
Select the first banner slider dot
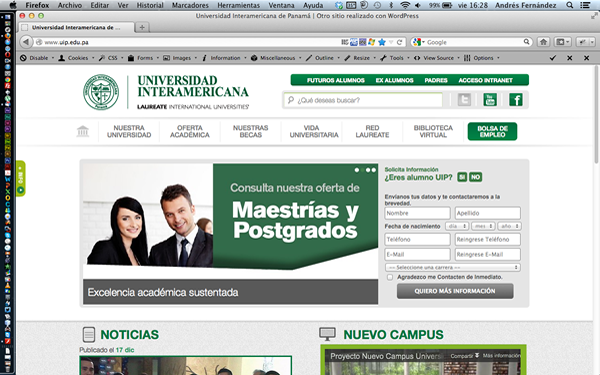(357, 170)
